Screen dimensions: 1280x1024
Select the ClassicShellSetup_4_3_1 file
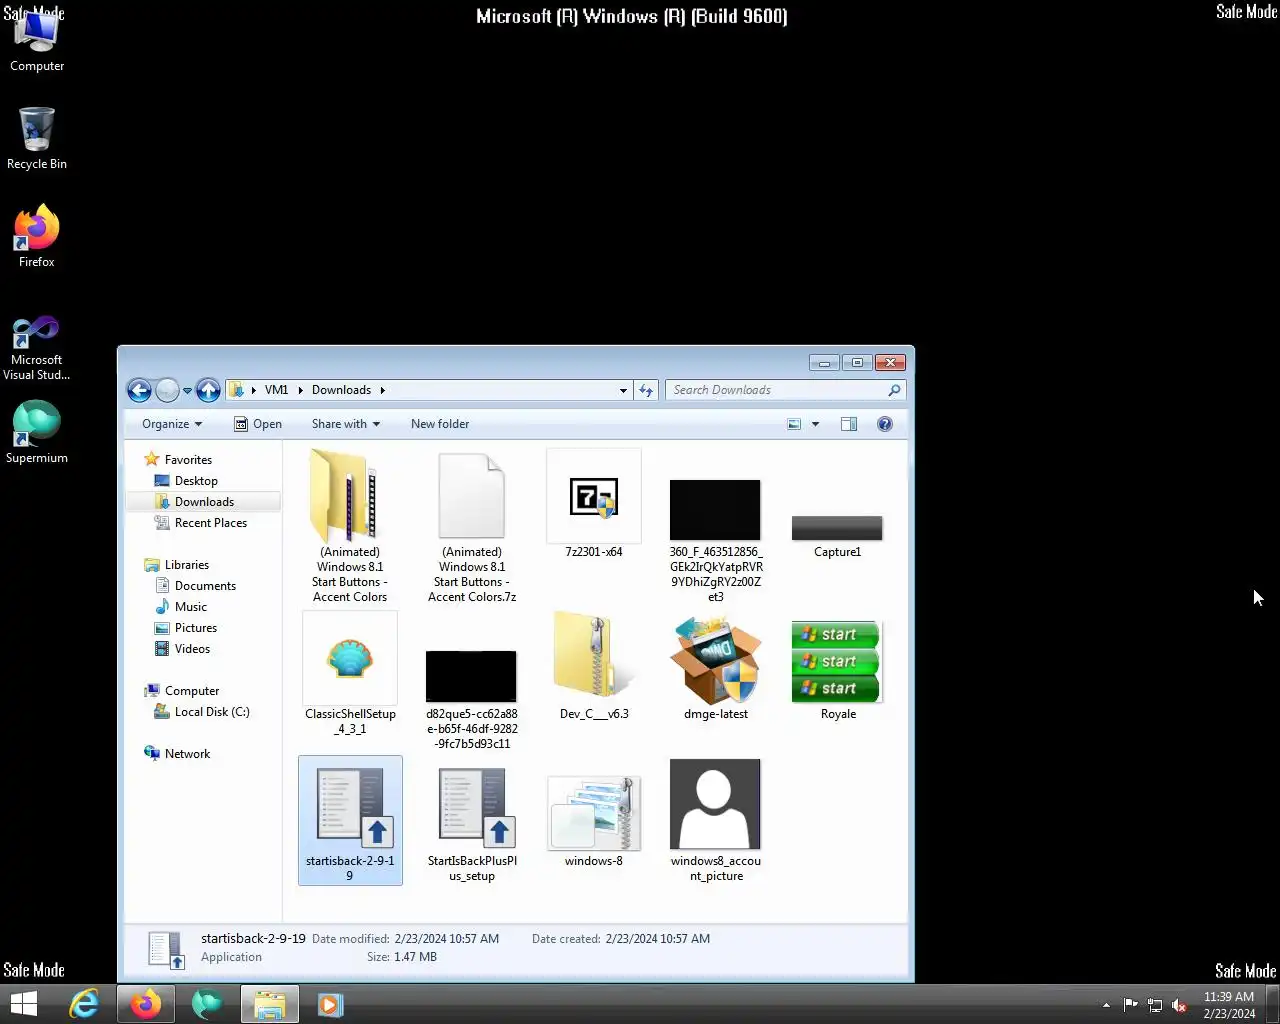coord(350,673)
